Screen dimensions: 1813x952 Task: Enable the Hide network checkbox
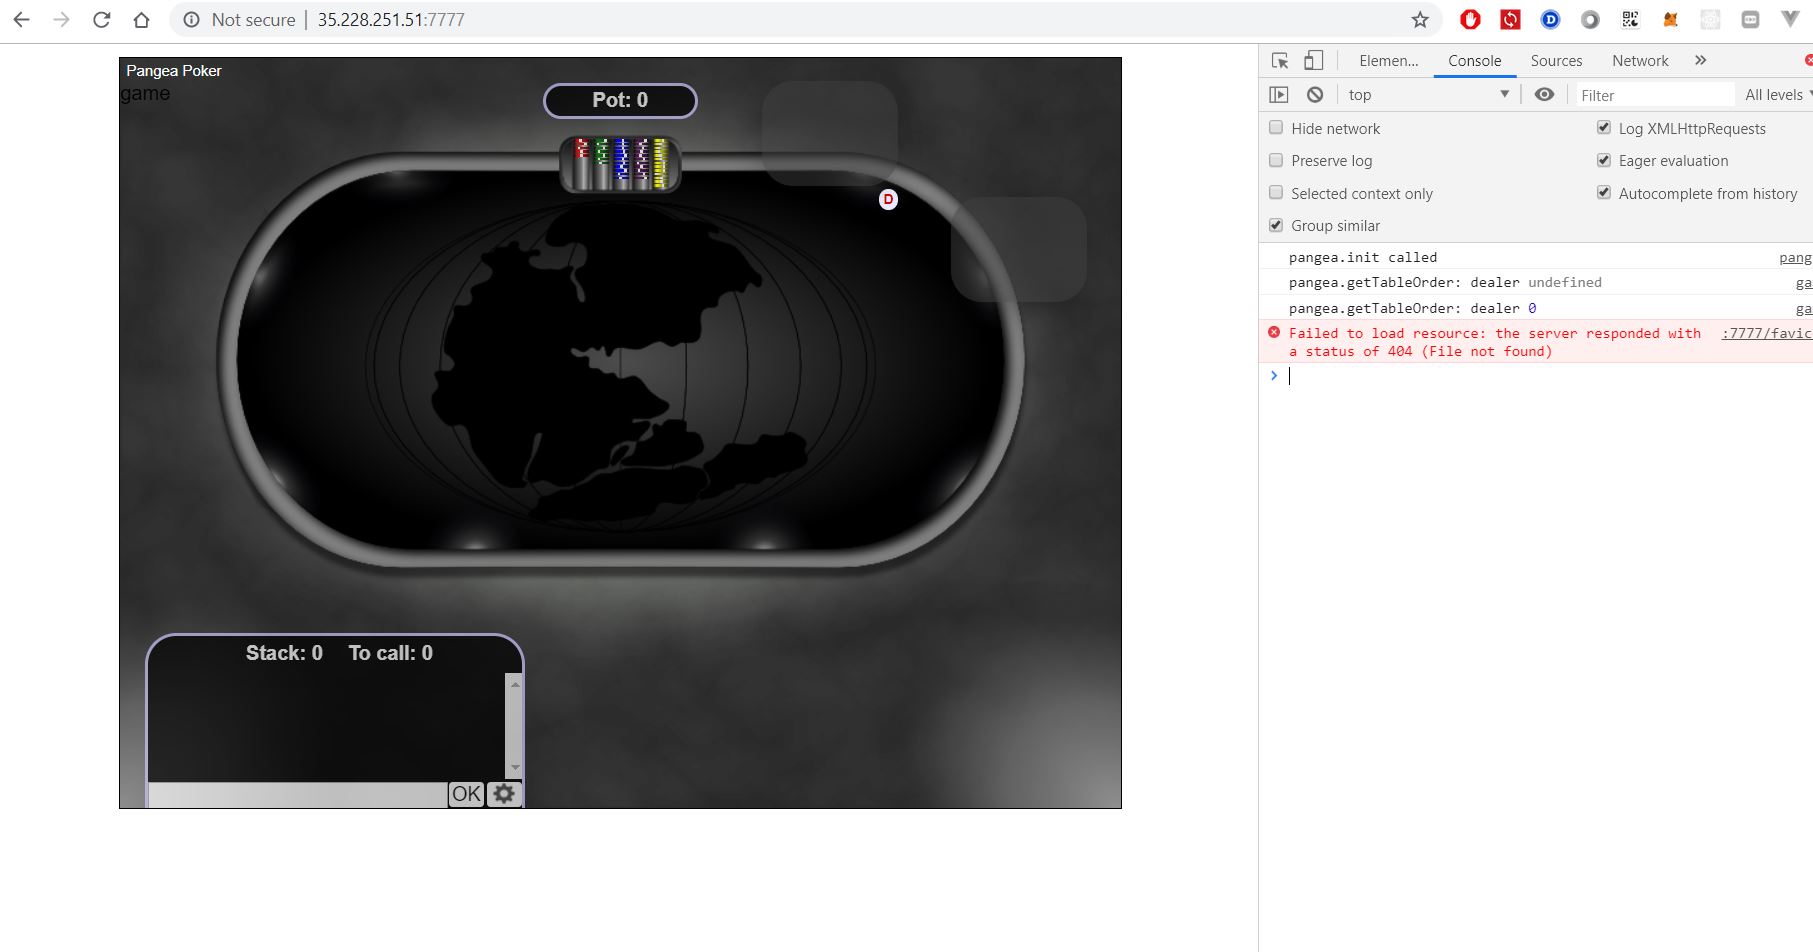pyautogui.click(x=1276, y=128)
